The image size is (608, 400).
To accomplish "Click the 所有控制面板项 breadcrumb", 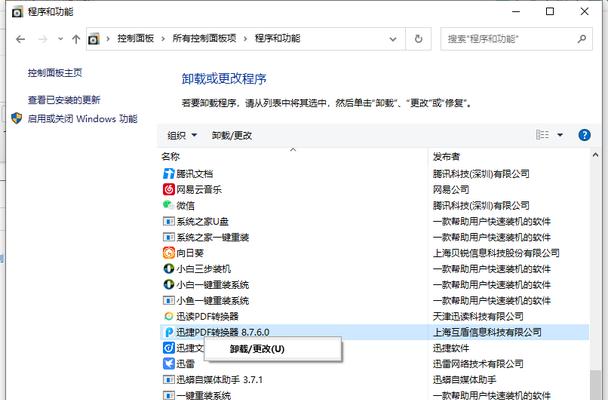I will click(204, 38).
